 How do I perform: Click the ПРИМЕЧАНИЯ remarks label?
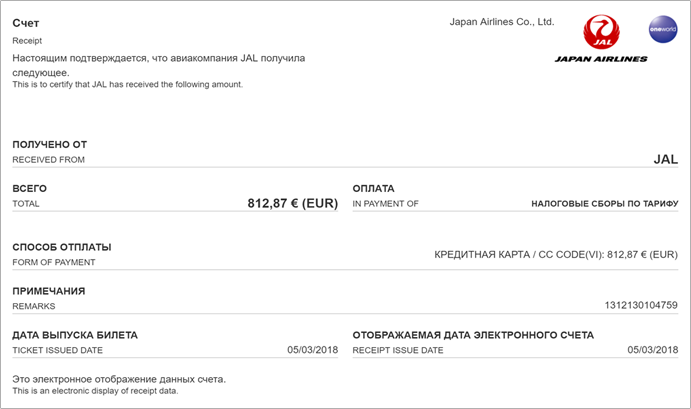tap(49, 291)
